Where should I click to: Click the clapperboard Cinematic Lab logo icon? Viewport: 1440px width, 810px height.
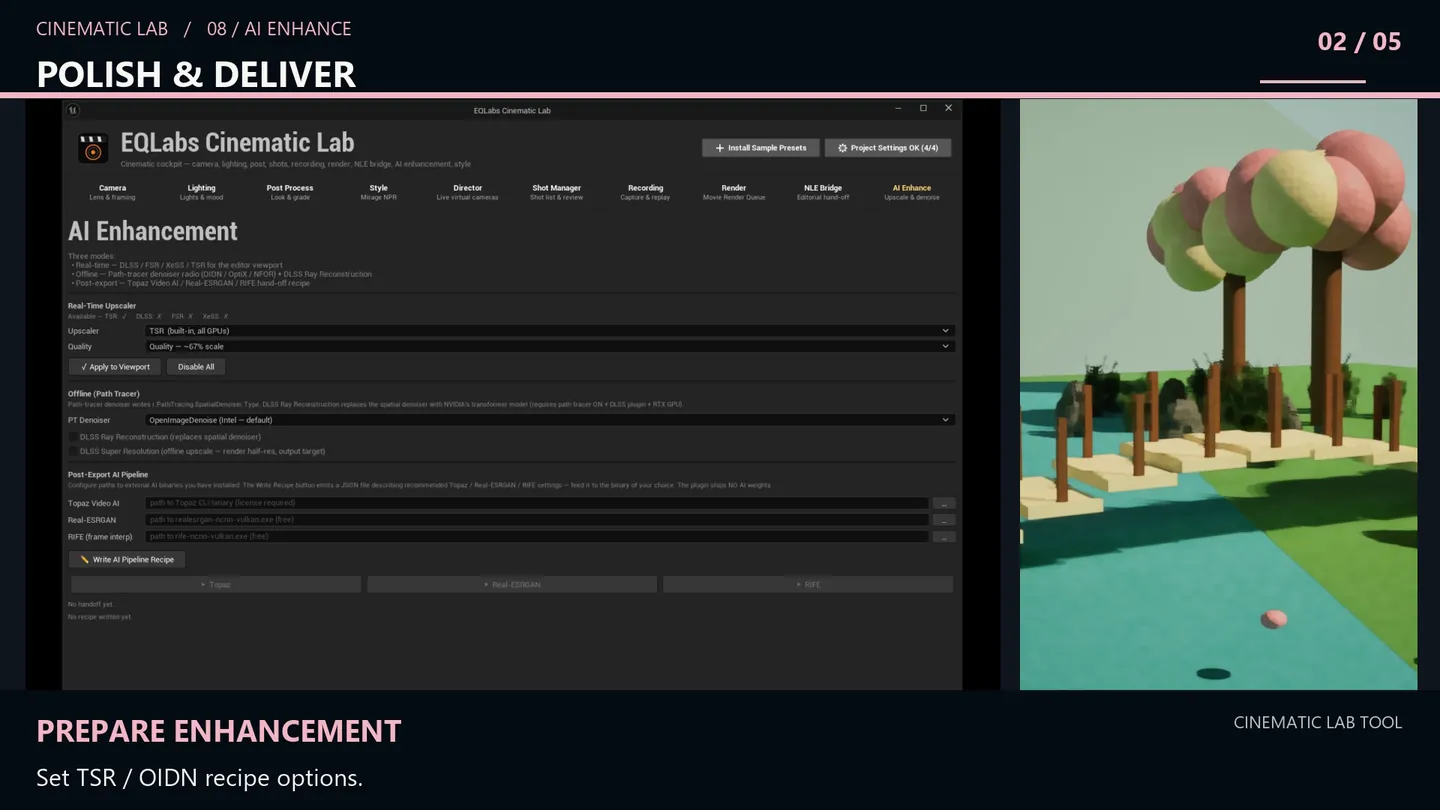[x=93, y=148]
